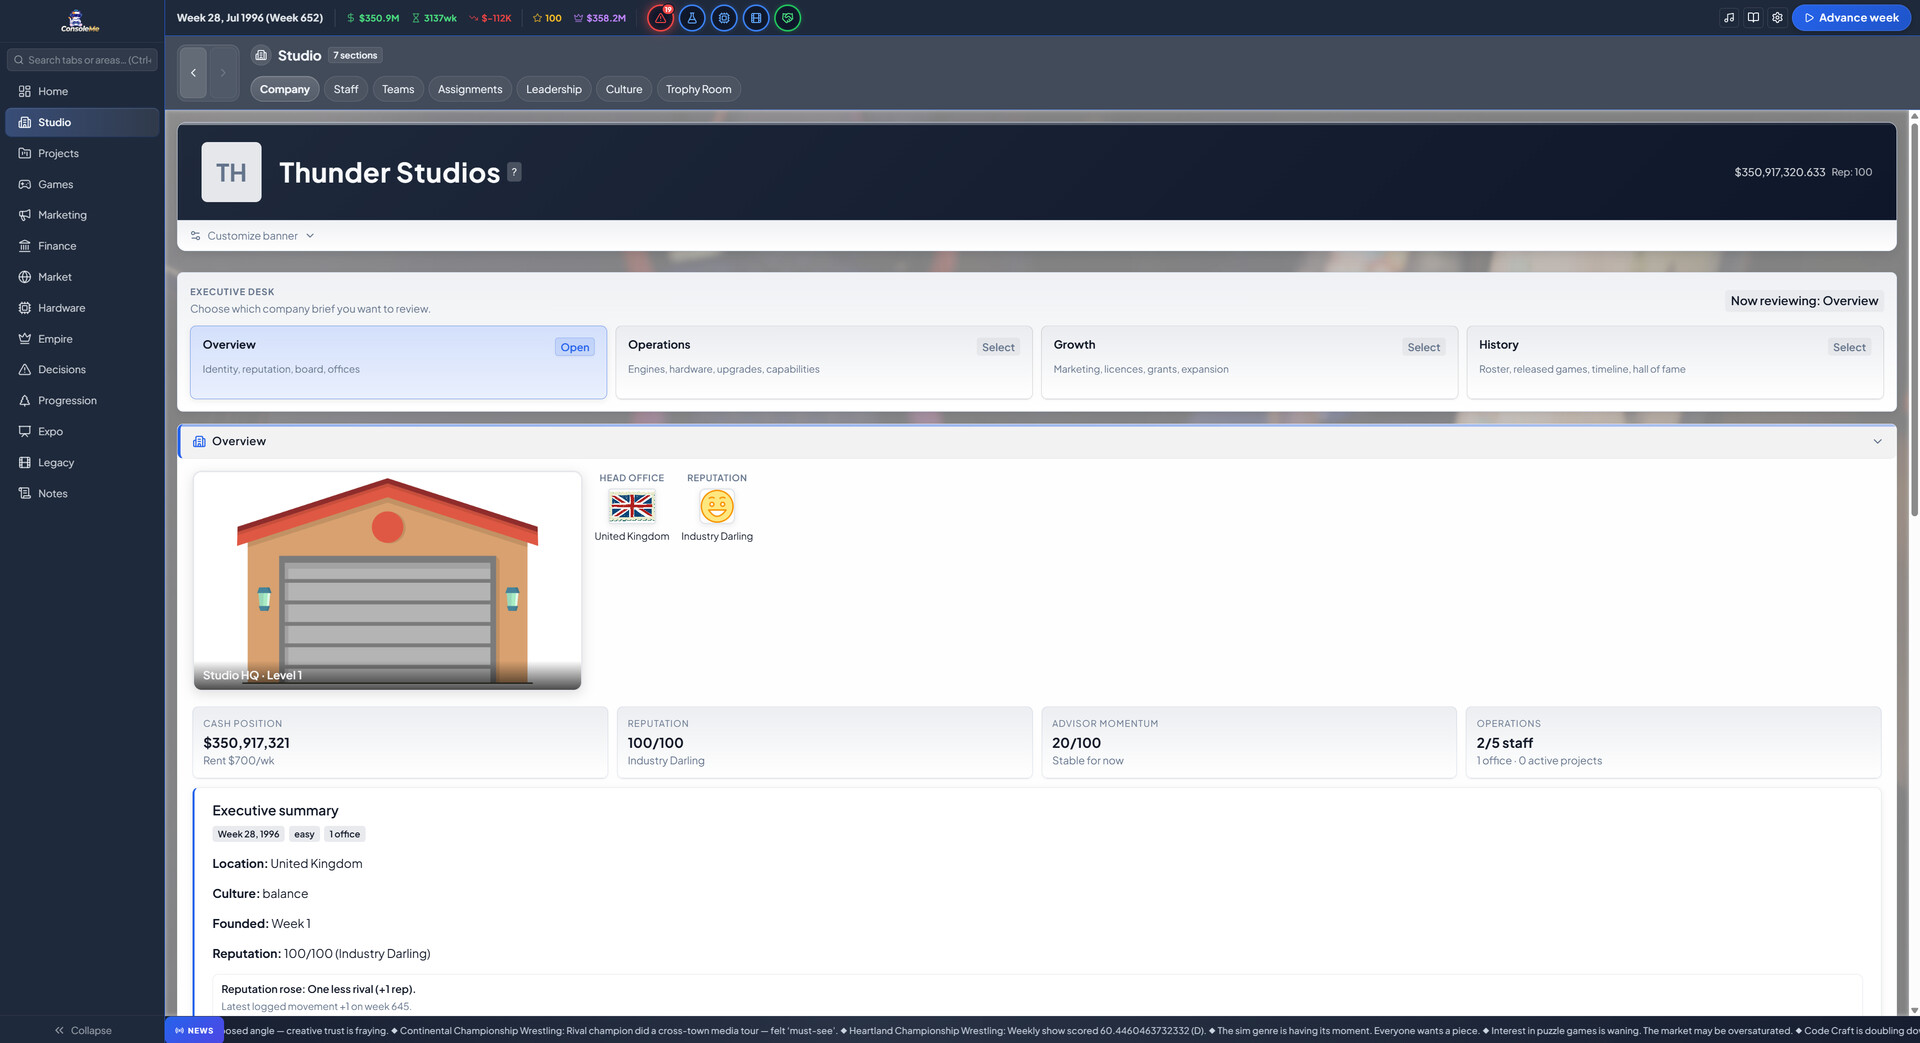Switch to the Assignments tab

coord(470,89)
